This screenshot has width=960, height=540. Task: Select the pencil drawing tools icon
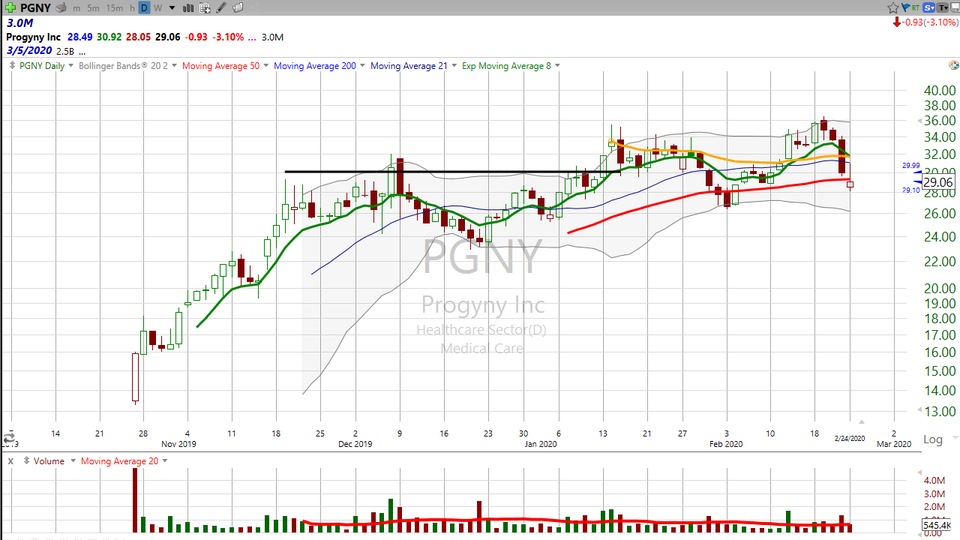[x=221, y=8]
